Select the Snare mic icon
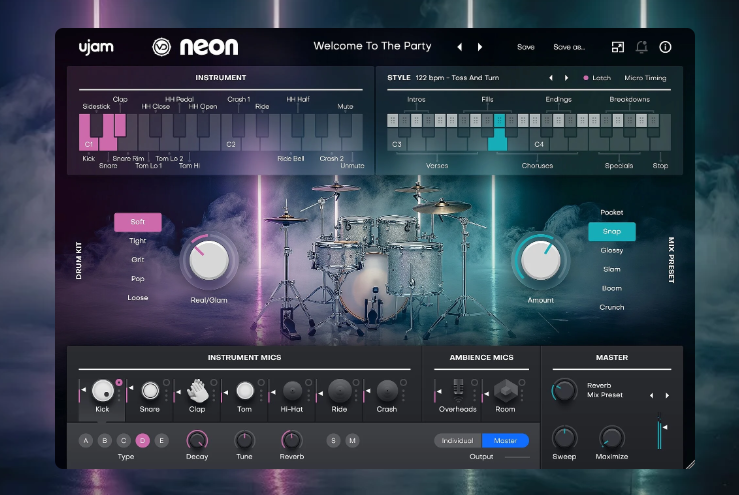The width and height of the screenshot is (739, 495). tap(150, 390)
